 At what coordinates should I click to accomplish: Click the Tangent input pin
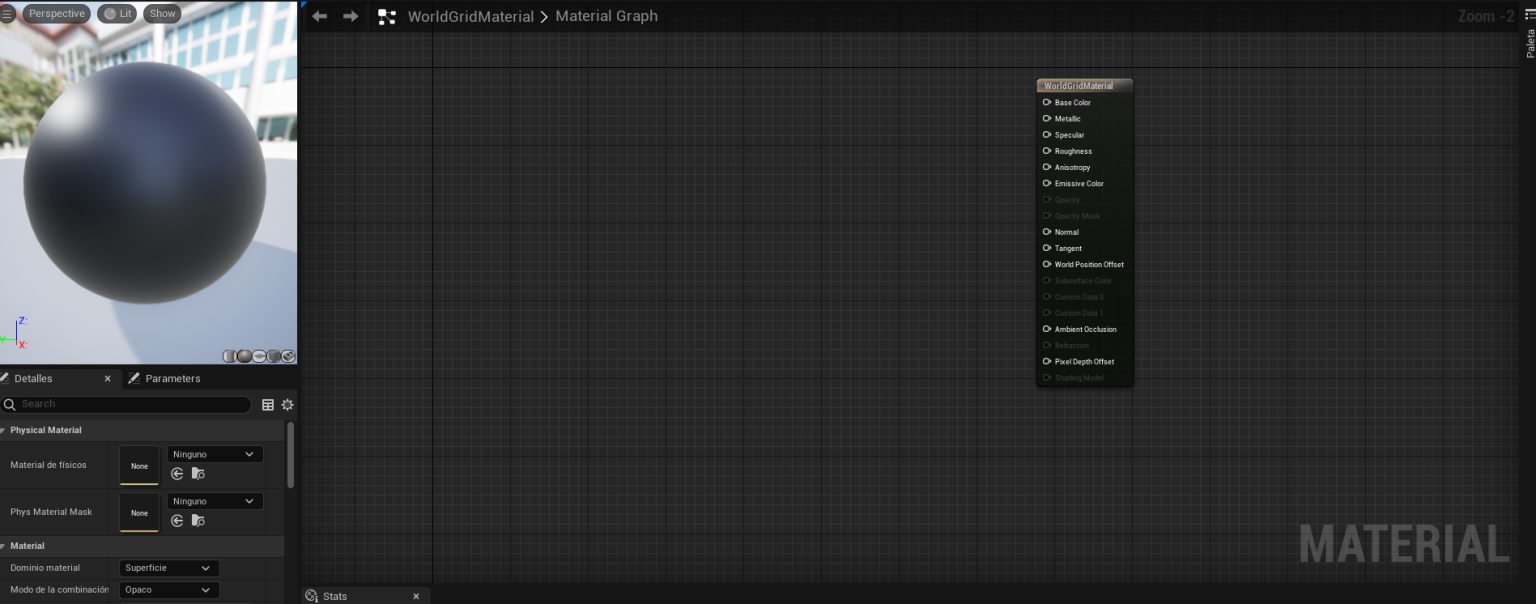(x=1047, y=248)
